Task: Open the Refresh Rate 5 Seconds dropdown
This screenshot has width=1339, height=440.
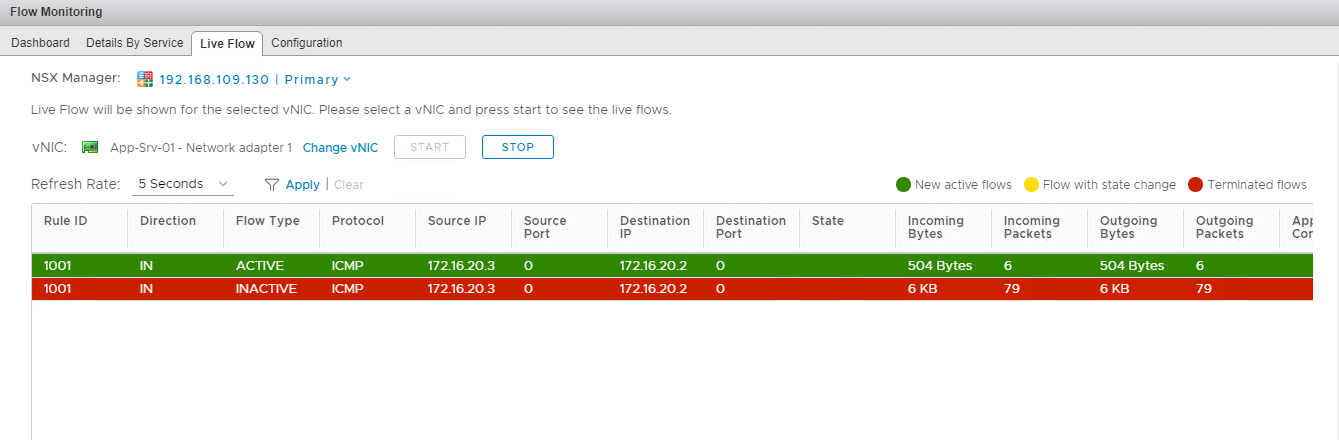Action: pos(183,184)
